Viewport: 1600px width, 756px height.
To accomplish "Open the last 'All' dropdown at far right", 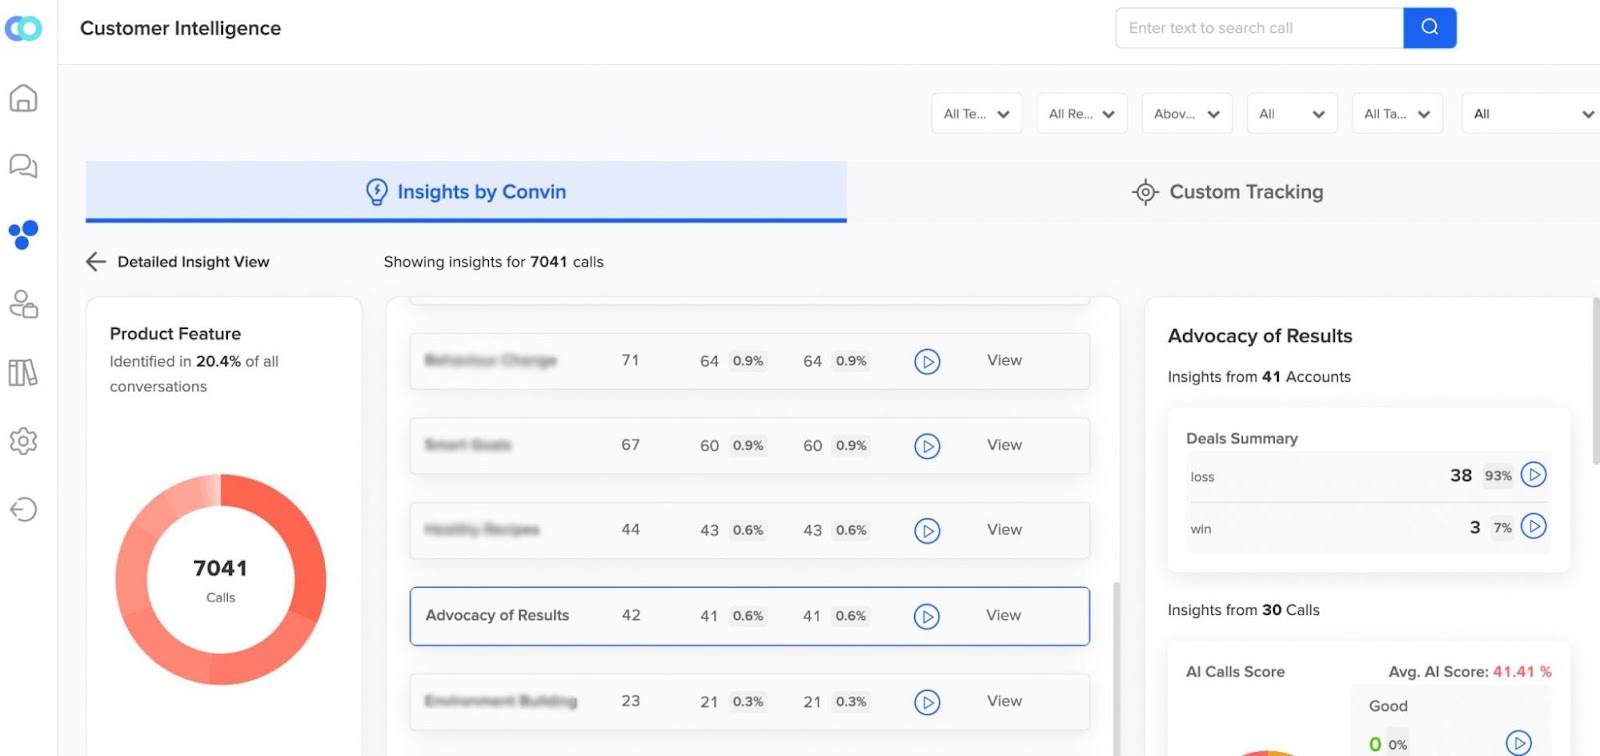I will pos(1531,114).
